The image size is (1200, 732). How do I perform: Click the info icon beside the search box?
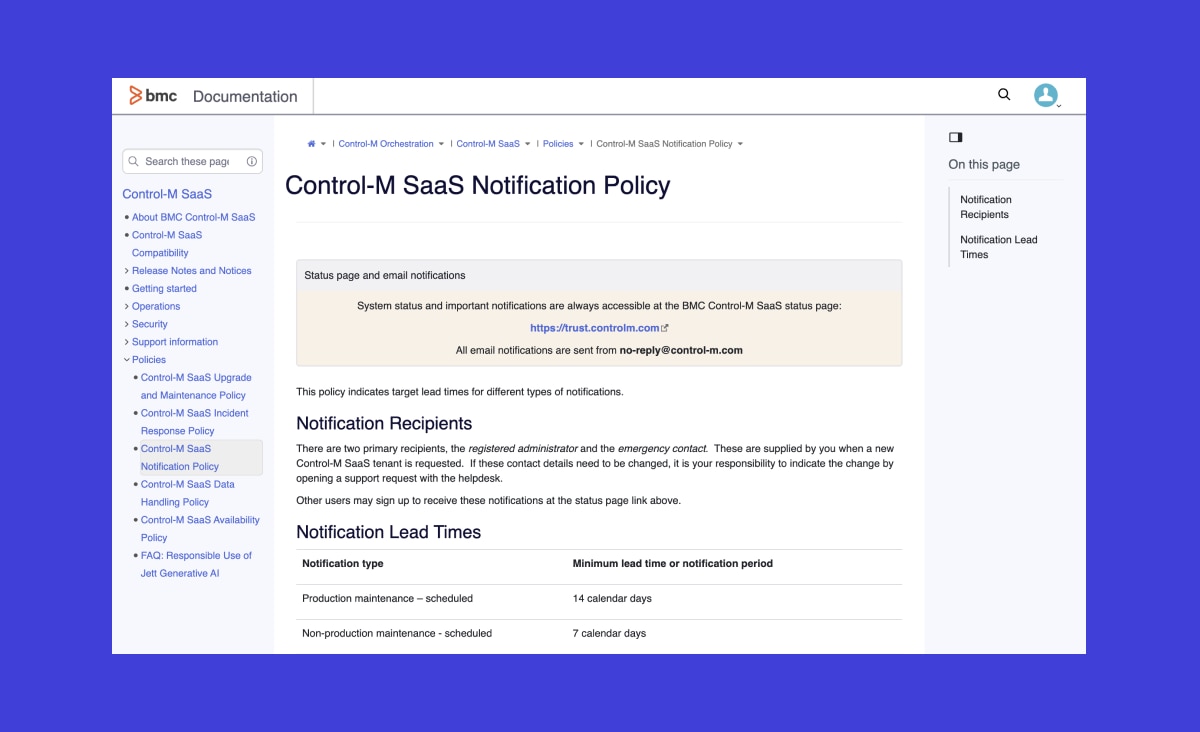point(251,161)
